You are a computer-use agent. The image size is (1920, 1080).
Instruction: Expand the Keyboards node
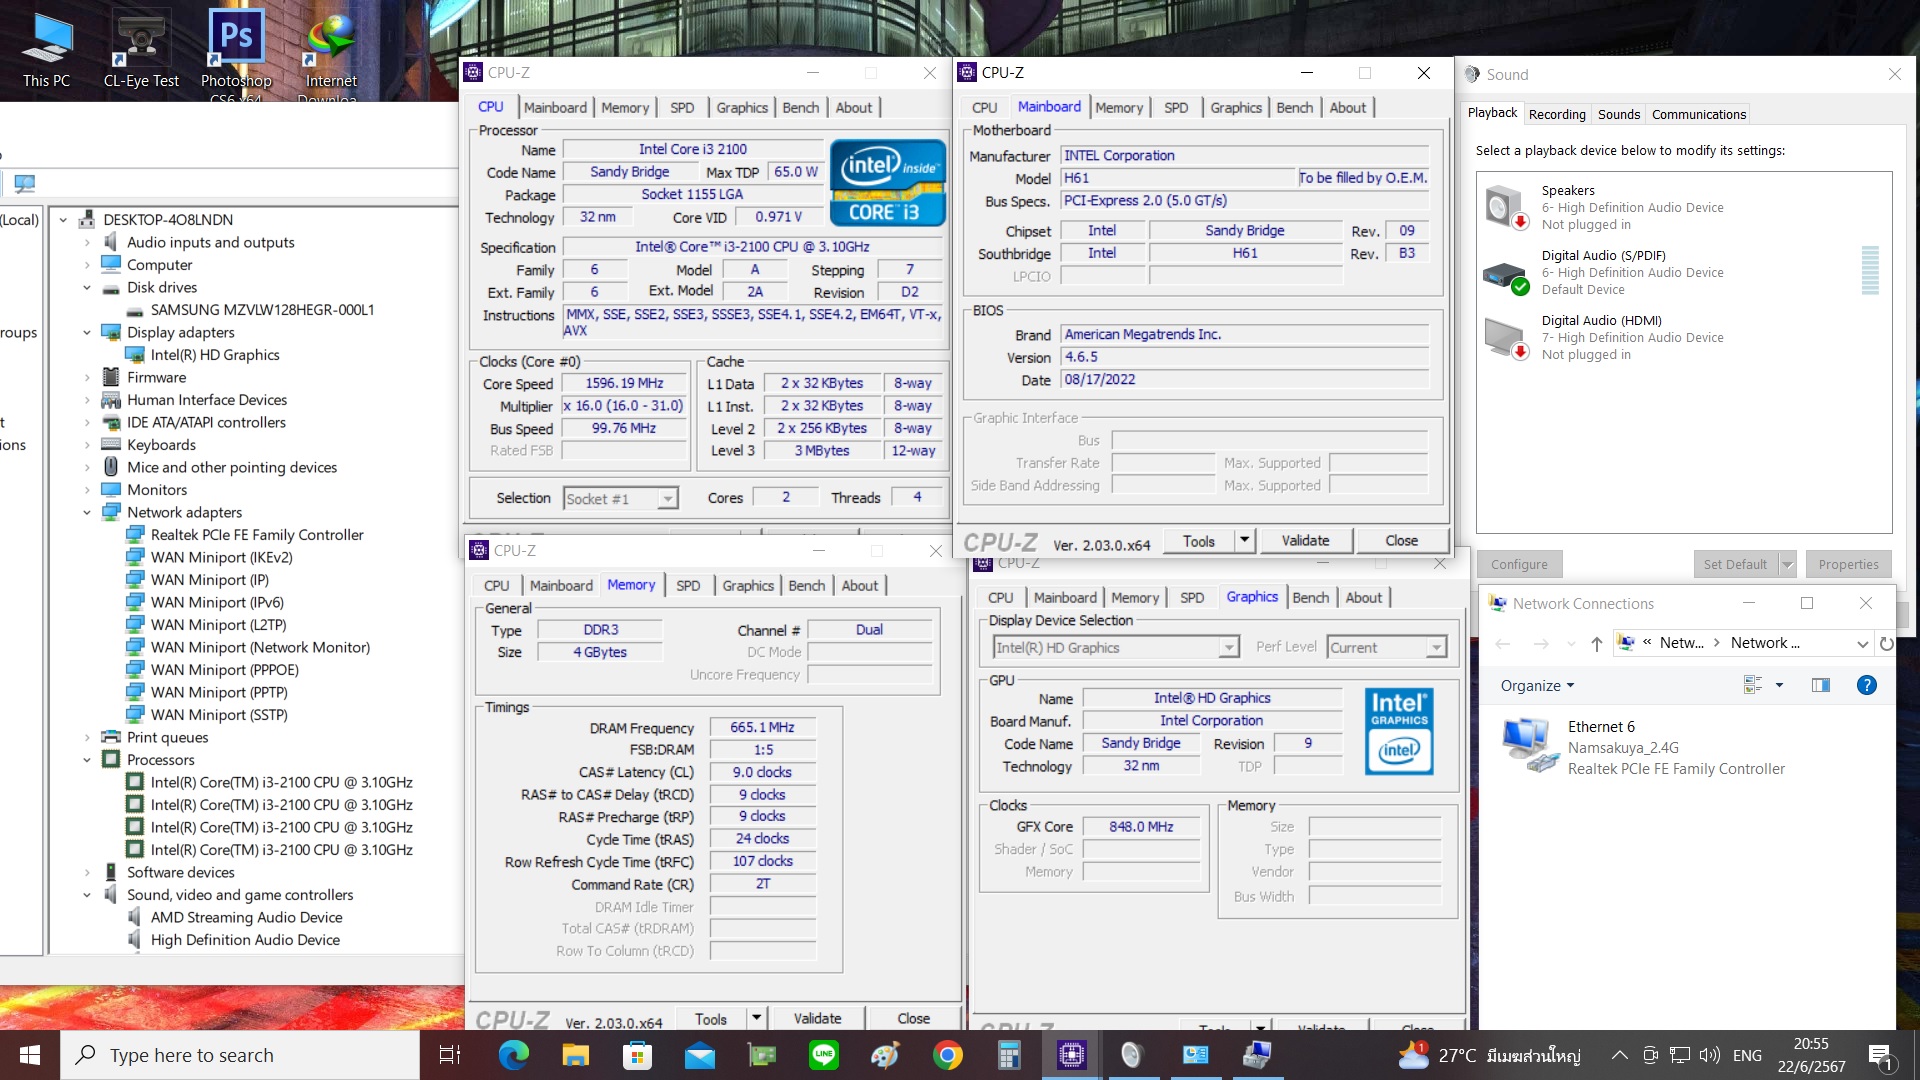coord(87,445)
